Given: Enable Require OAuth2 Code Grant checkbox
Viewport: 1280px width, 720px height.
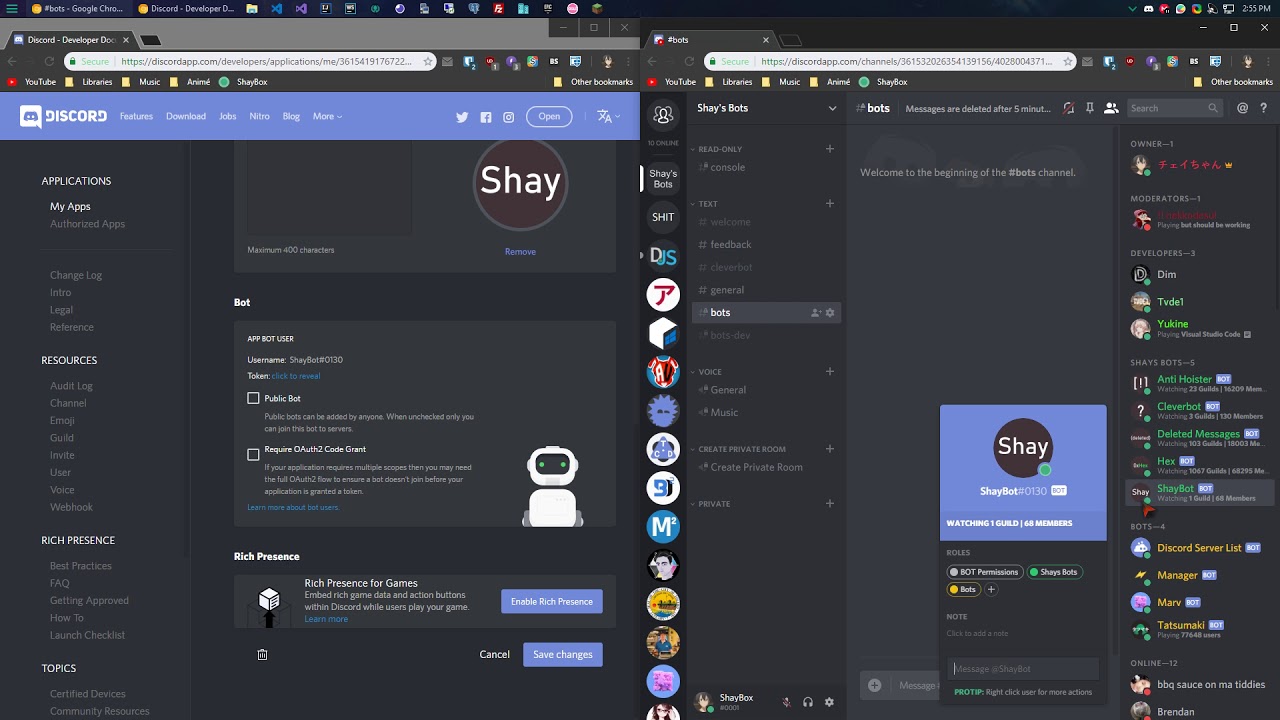Looking at the screenshot, I should pos(254,454).
